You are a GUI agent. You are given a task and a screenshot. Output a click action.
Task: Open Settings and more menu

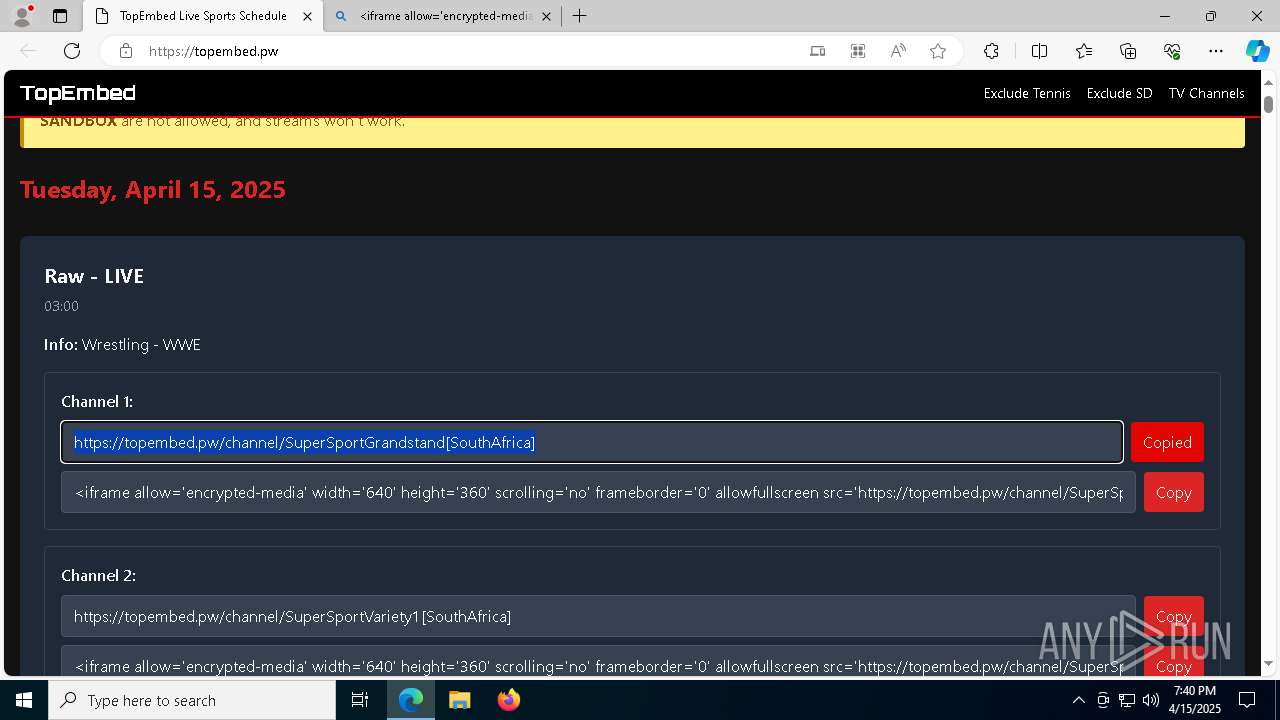1216,51
